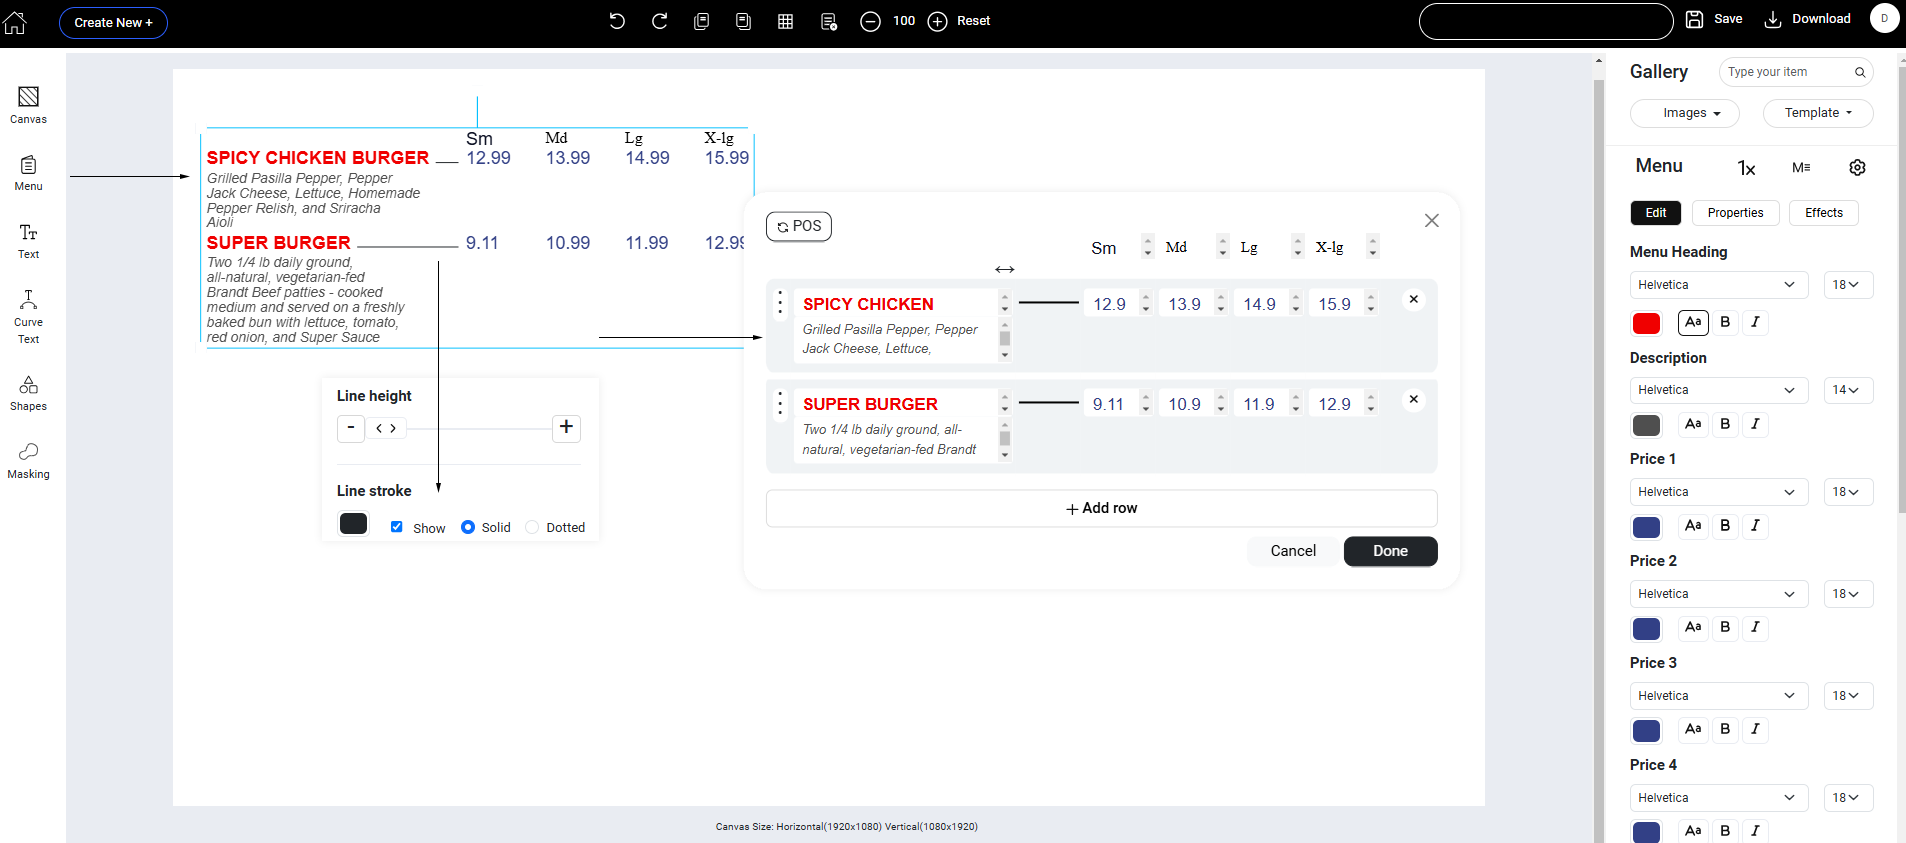Viewport: 1906px width, 843px height.
Task: Select the Solid line stroke option
Action: [x=468, y=527]
